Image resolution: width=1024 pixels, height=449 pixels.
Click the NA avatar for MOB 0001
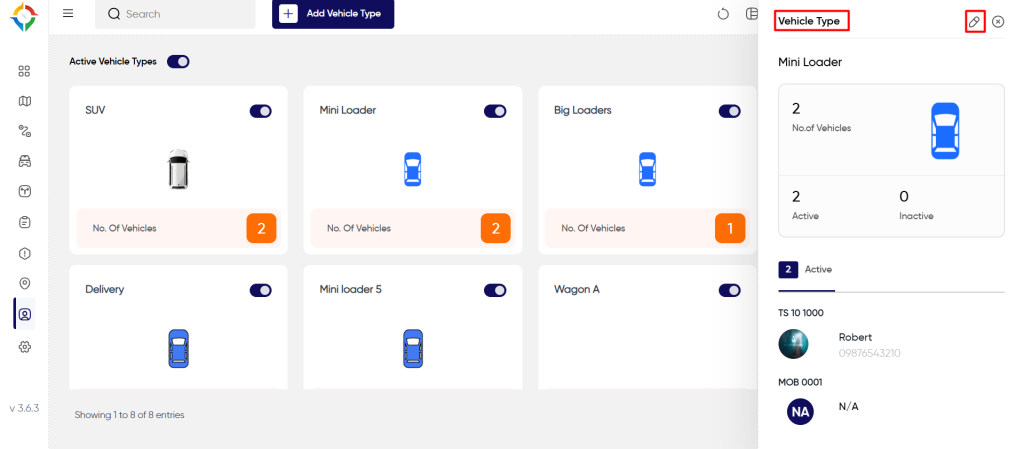click(800, 412)
